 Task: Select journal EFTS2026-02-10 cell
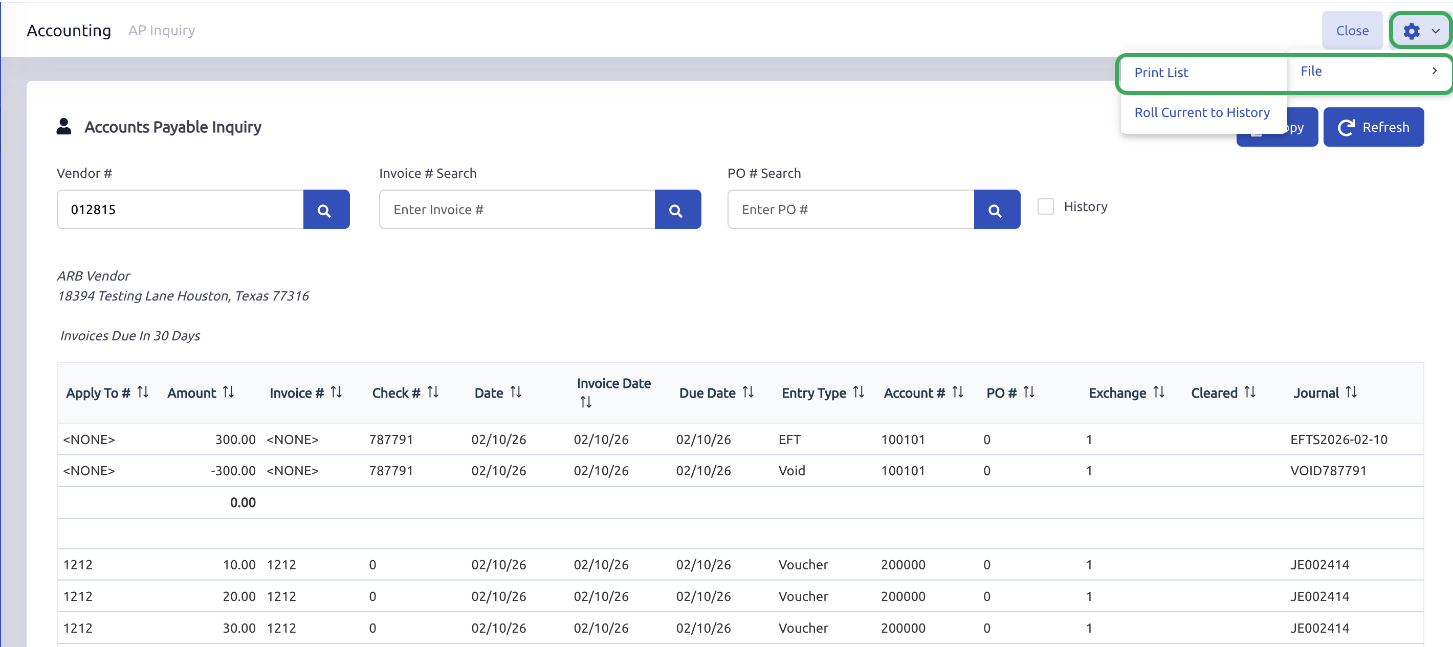pos(1339,439)
